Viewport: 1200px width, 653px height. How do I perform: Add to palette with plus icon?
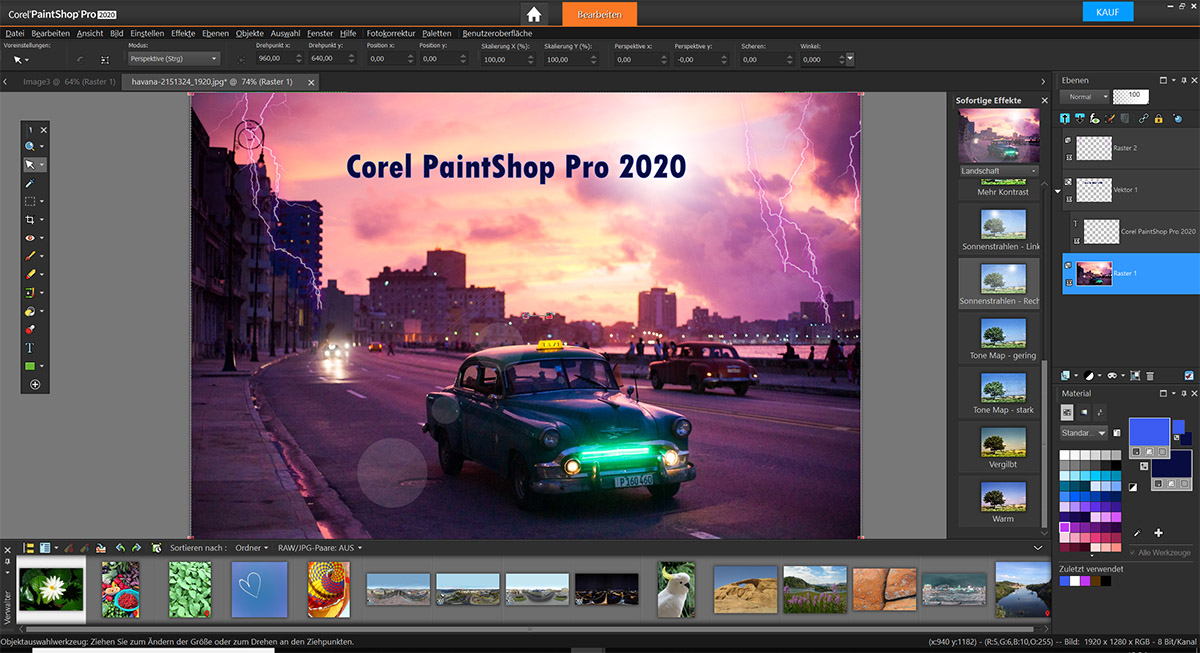click(x=1158, y=533)
